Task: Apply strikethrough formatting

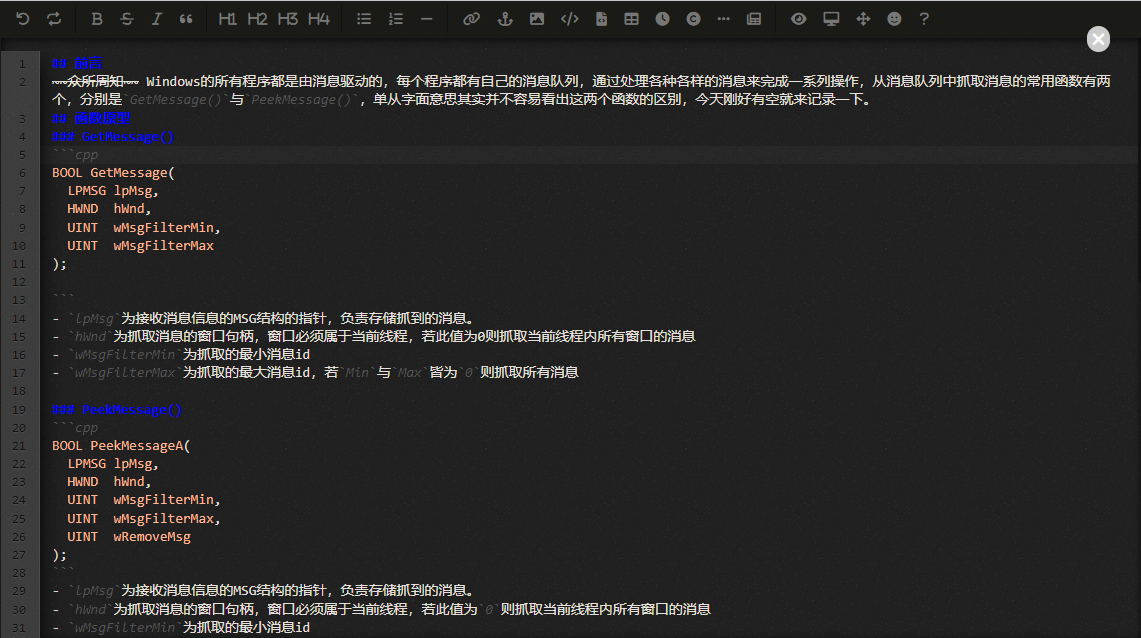Action: coord(126,18)
